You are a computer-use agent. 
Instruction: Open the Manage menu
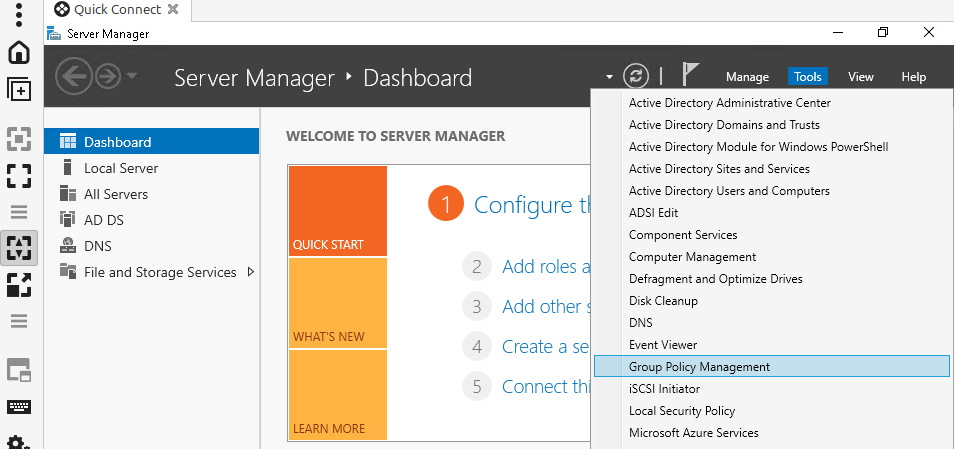point(747,77)
